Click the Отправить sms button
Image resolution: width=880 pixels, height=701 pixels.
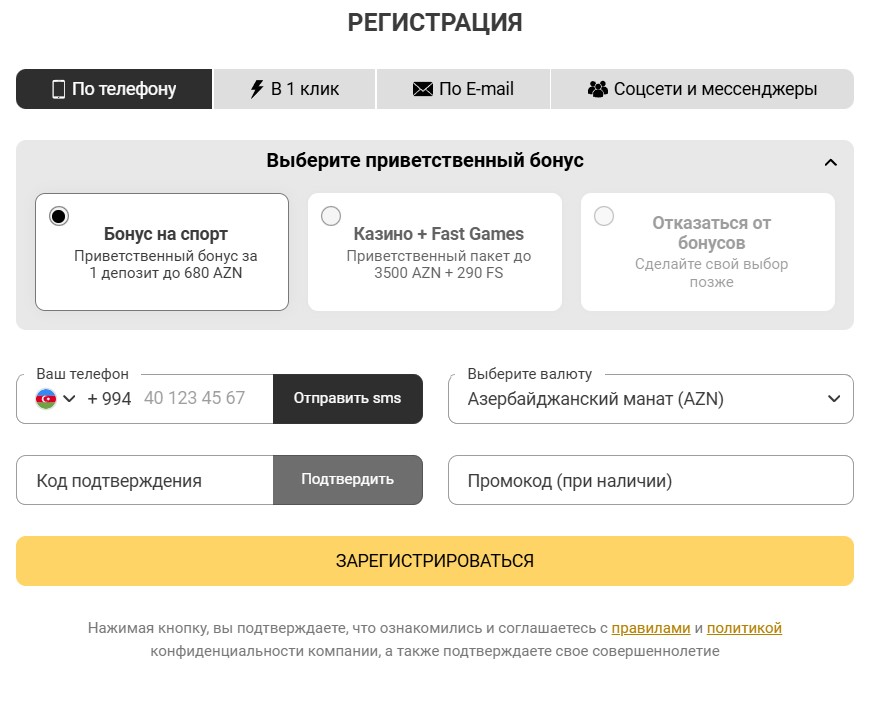pyautogui.click(x=348, y=398)
